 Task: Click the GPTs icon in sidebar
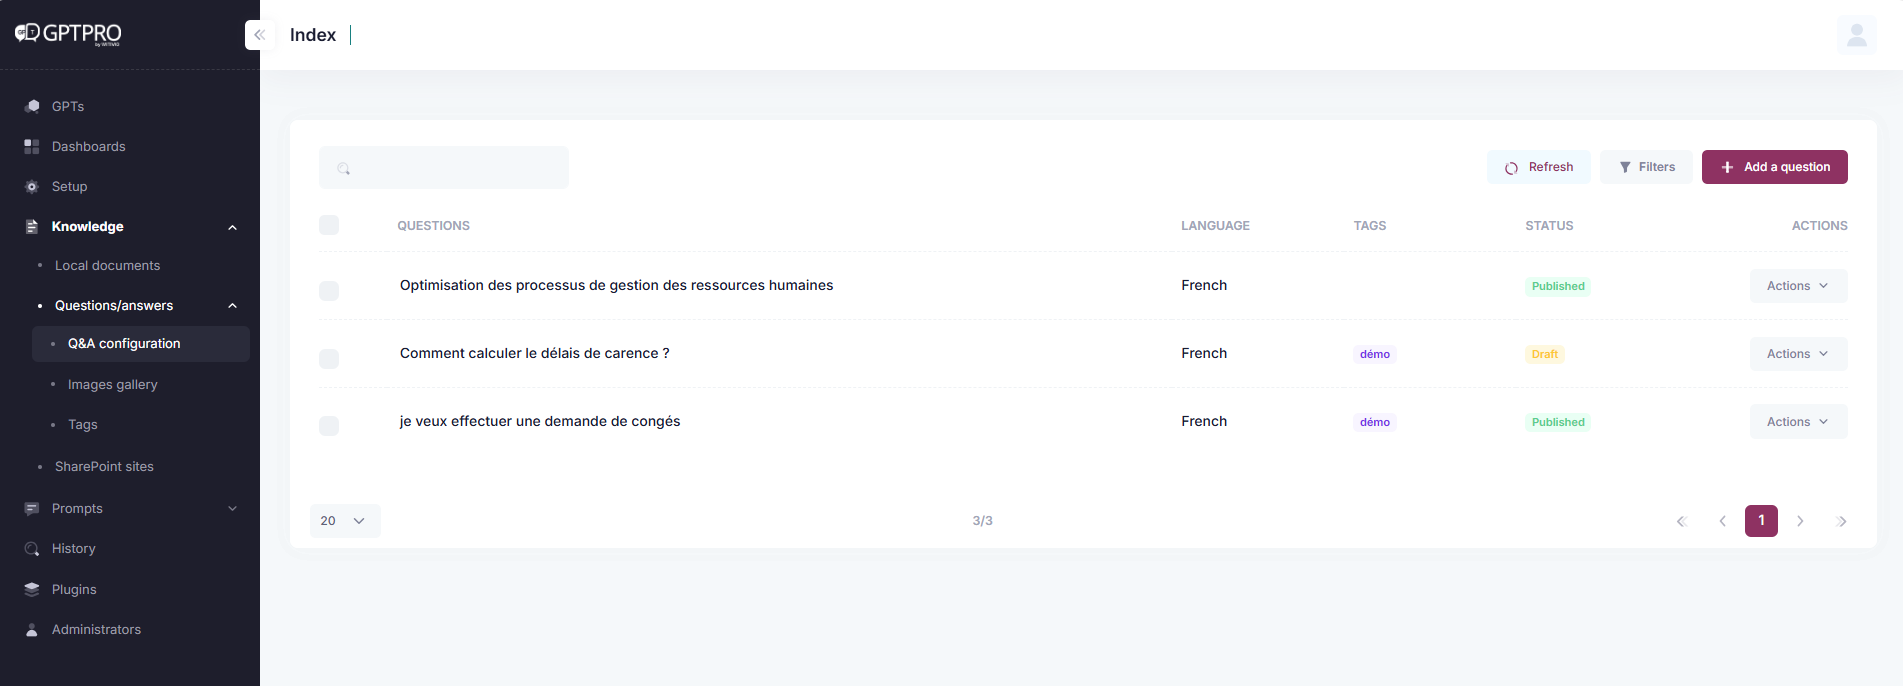(32, 106)
